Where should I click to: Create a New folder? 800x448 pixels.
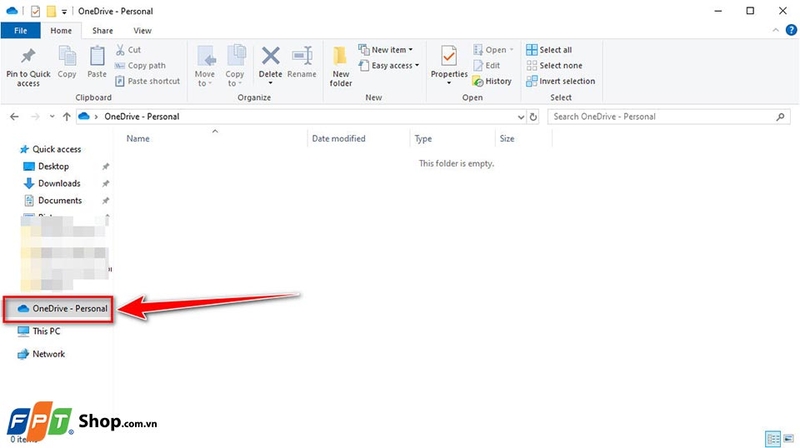pos(340,66)
